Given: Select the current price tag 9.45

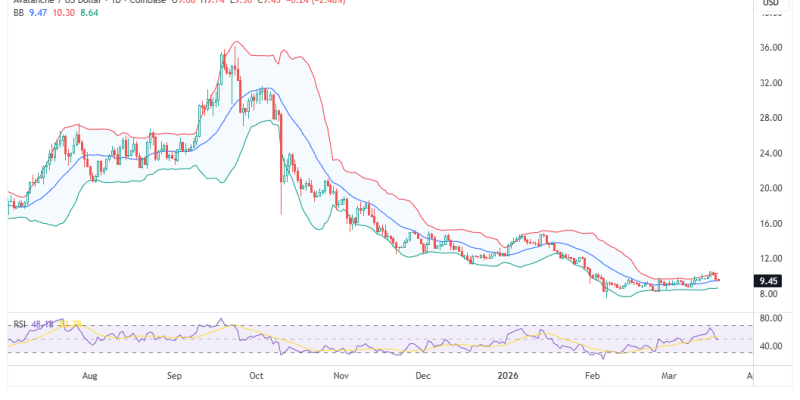Looking at the screenshot, I should pos(769,282).
